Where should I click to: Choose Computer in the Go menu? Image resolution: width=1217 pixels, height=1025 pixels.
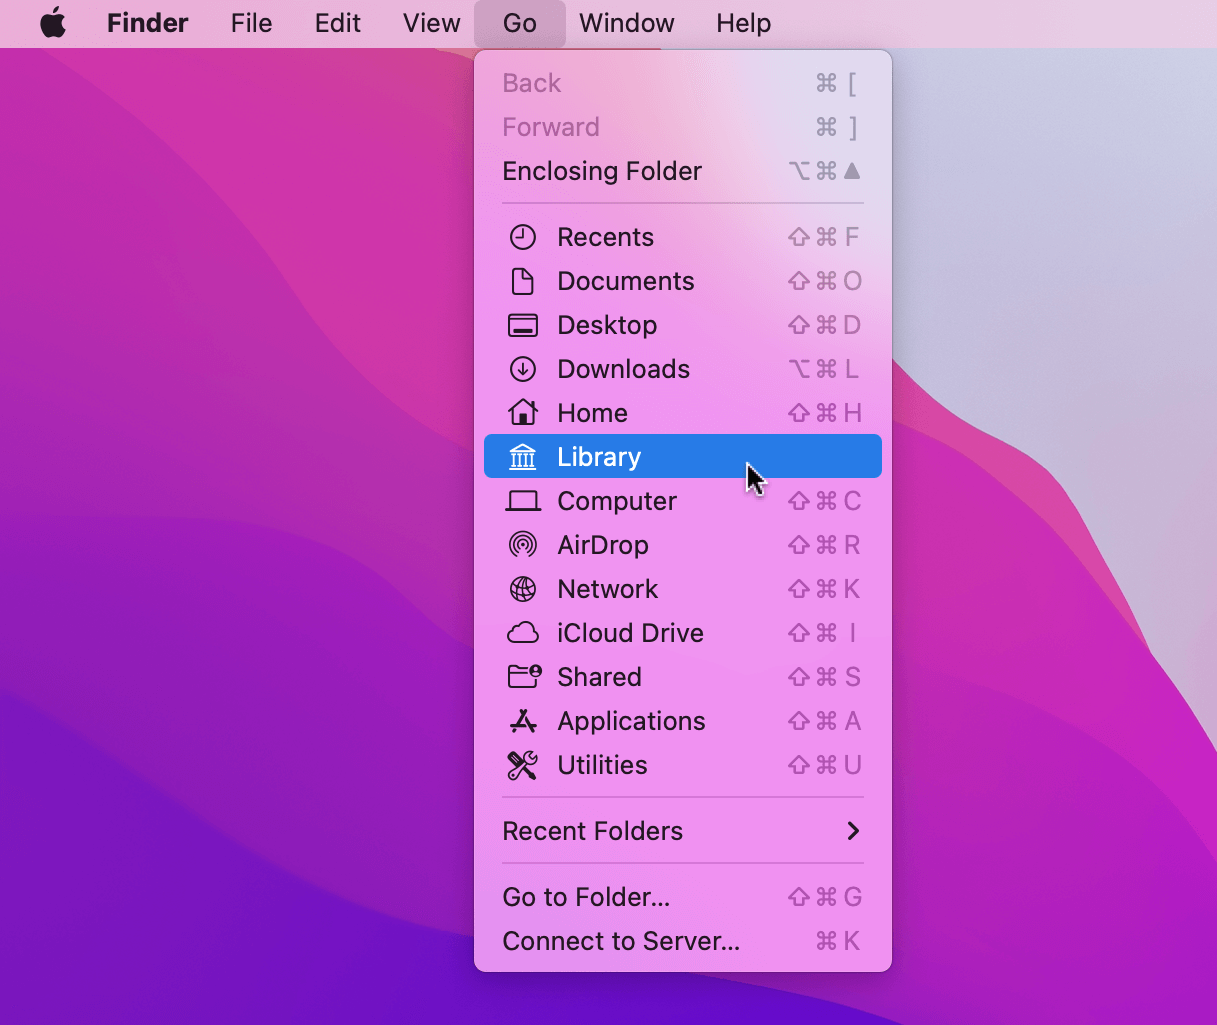pos(683,501)
